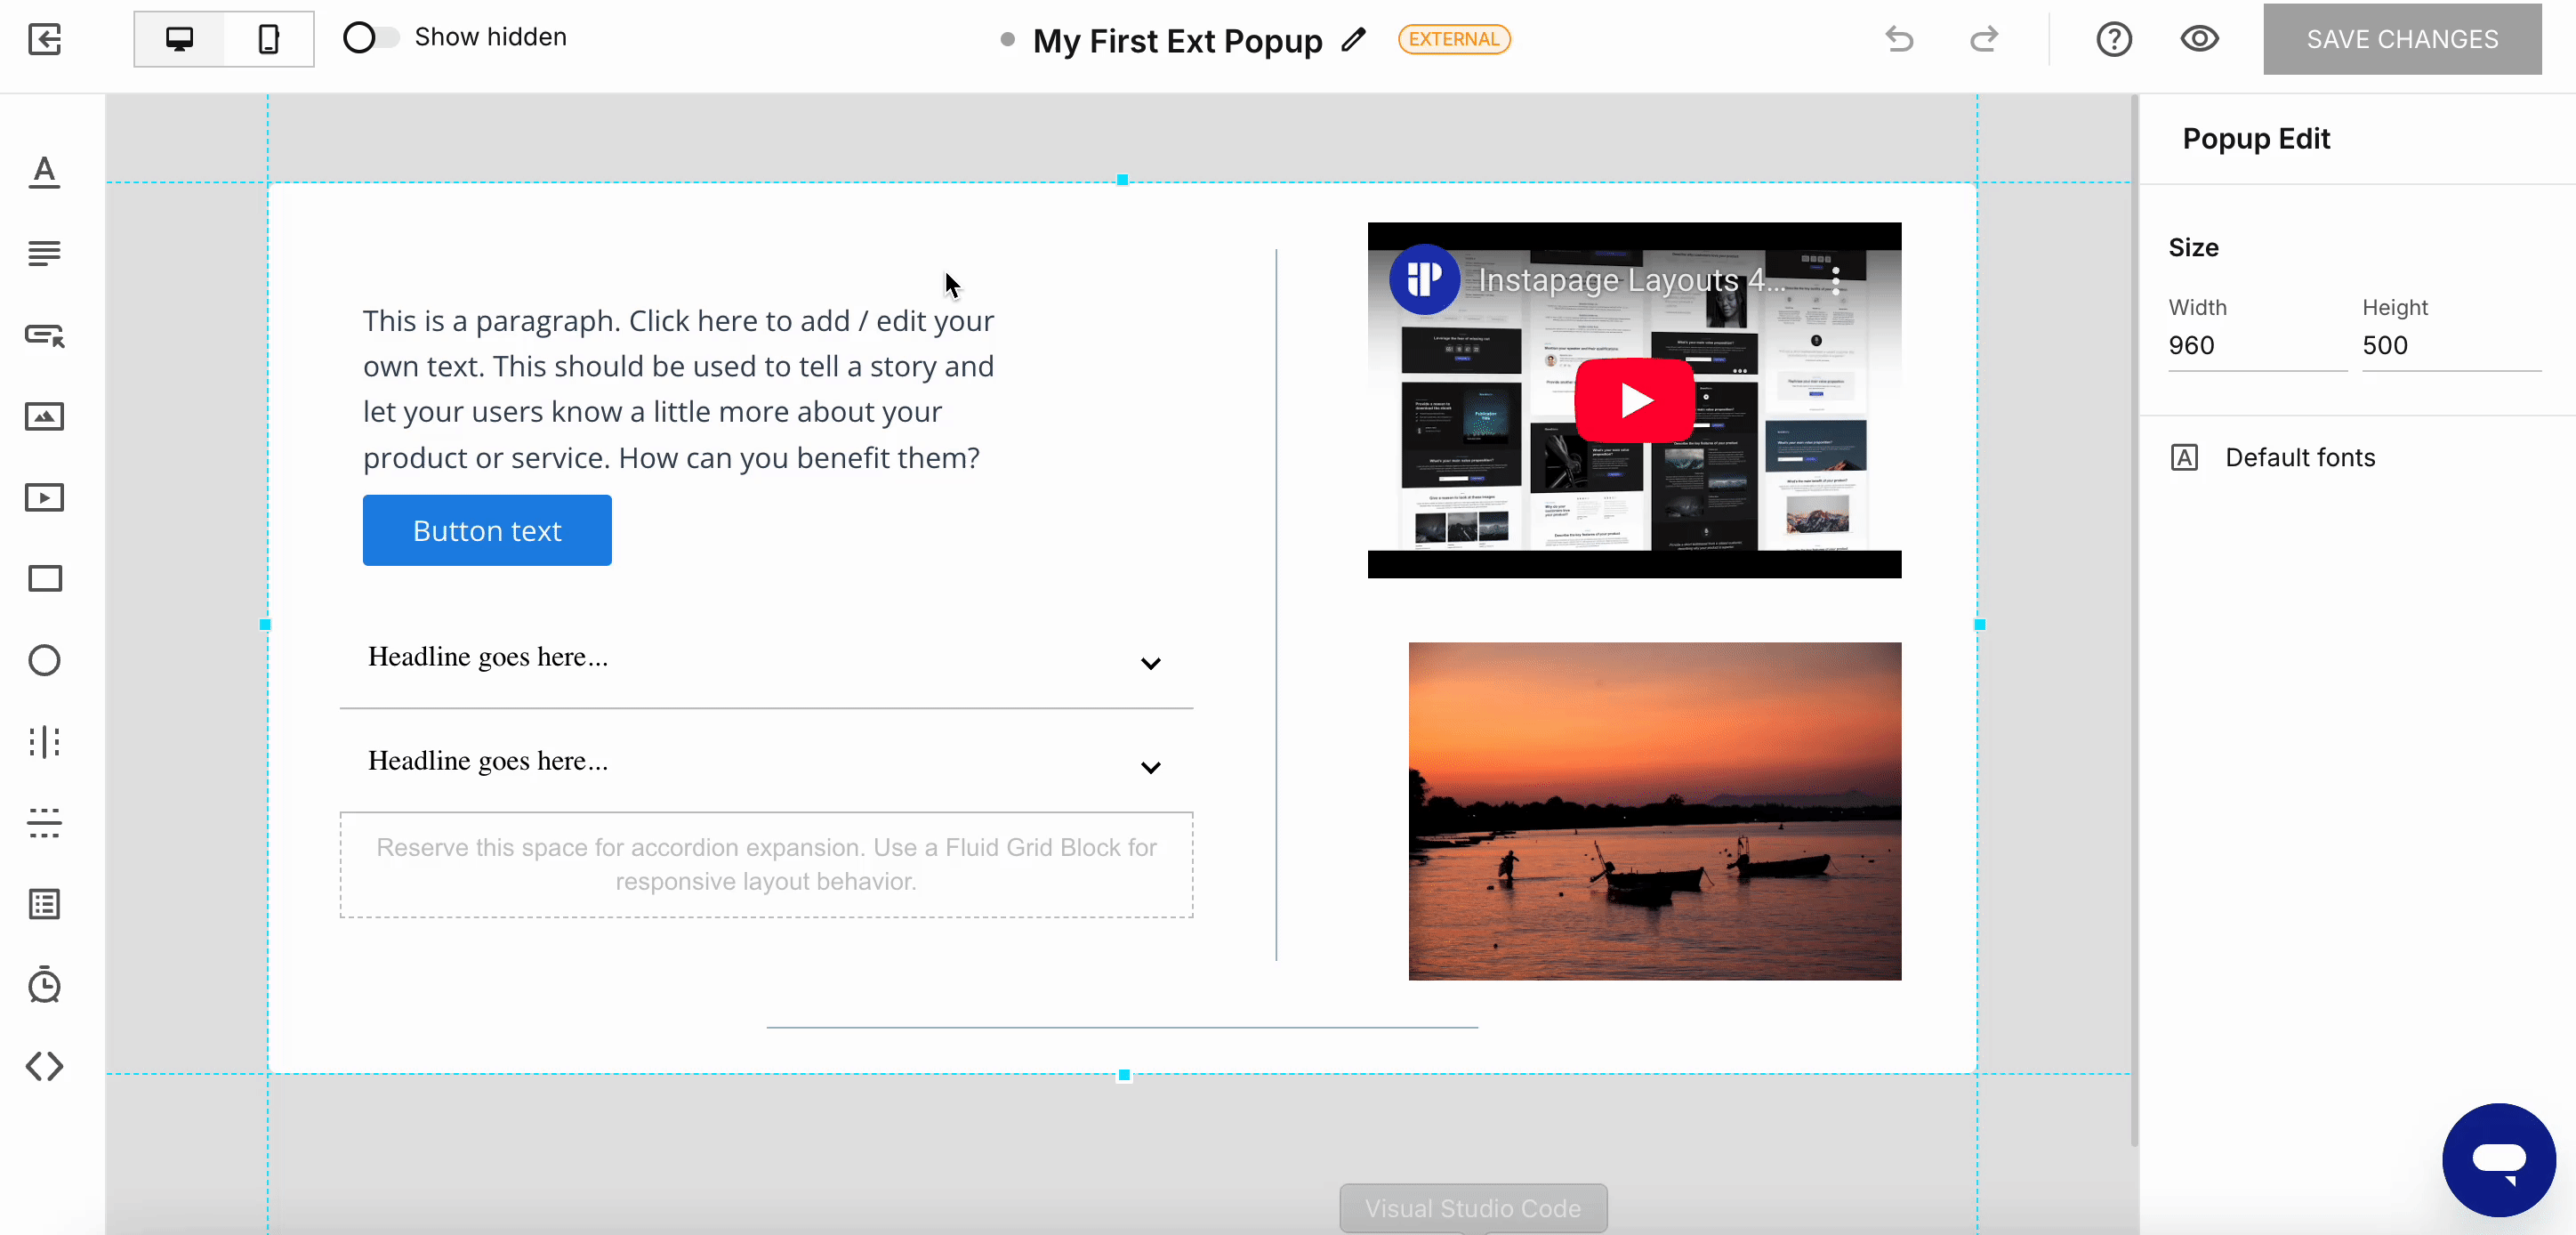
Task: Enable the Show hidden toggle
Action: (x=369, y=37)
